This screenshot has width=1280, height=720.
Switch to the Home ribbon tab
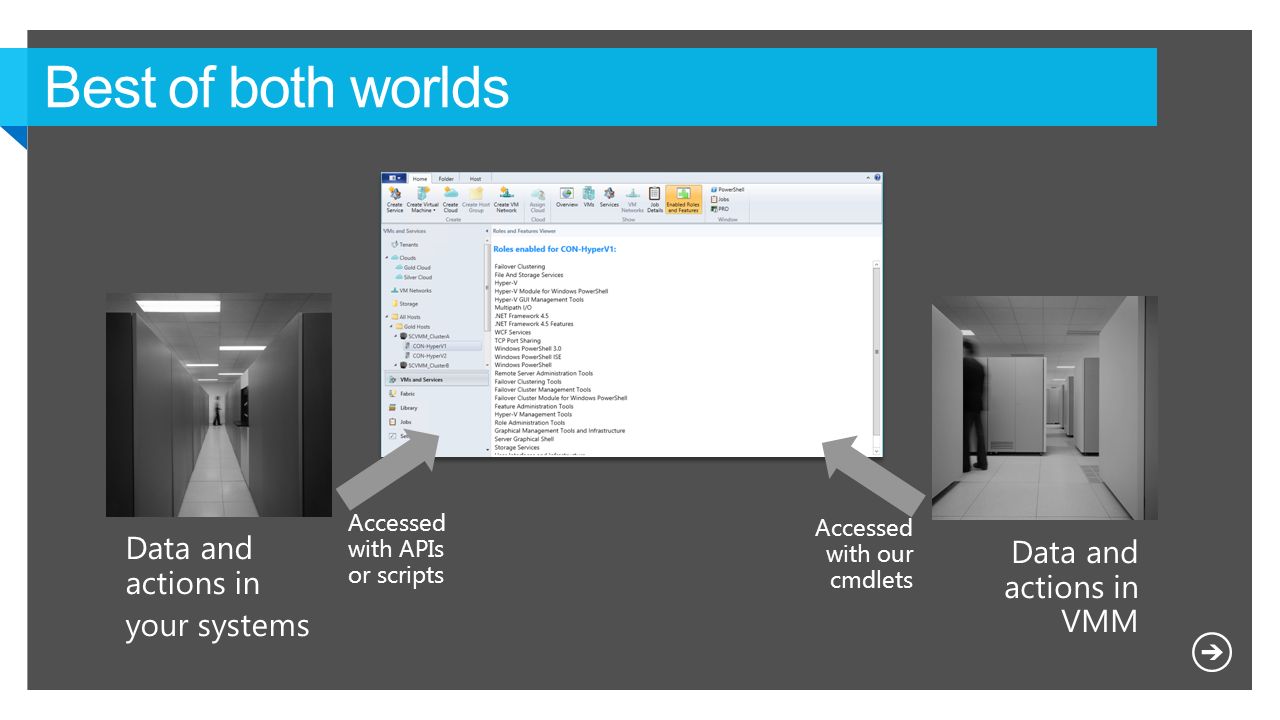pos(420,178)
